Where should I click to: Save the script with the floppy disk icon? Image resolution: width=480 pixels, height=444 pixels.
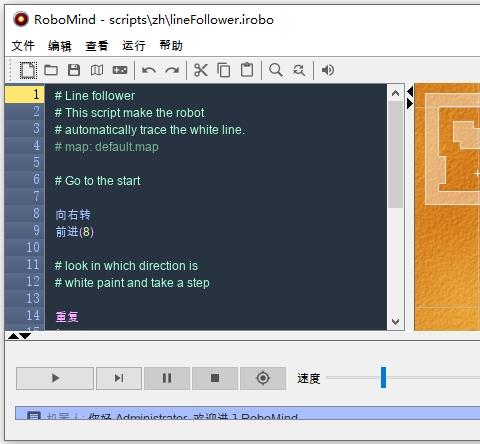pos(74,70)
